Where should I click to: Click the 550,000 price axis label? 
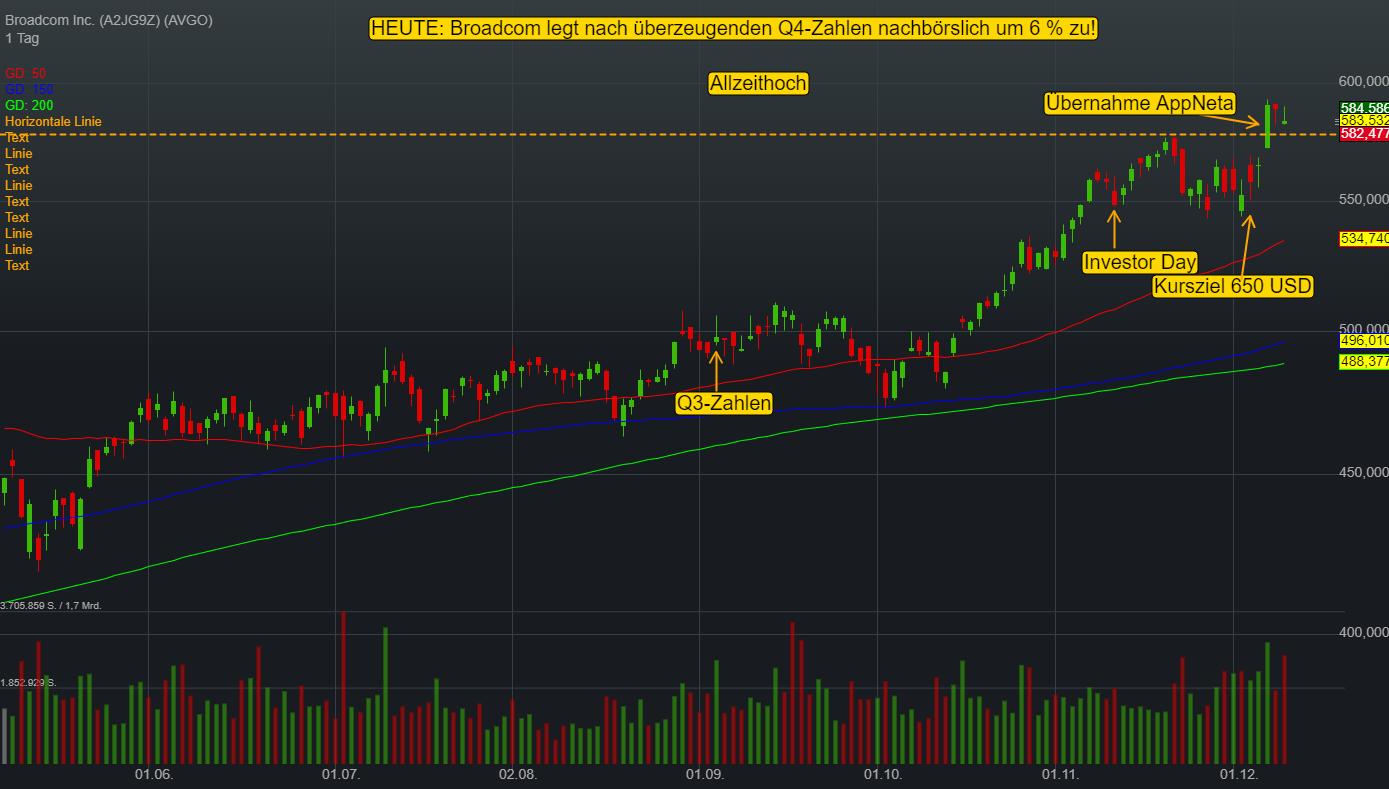[1364, 200]
